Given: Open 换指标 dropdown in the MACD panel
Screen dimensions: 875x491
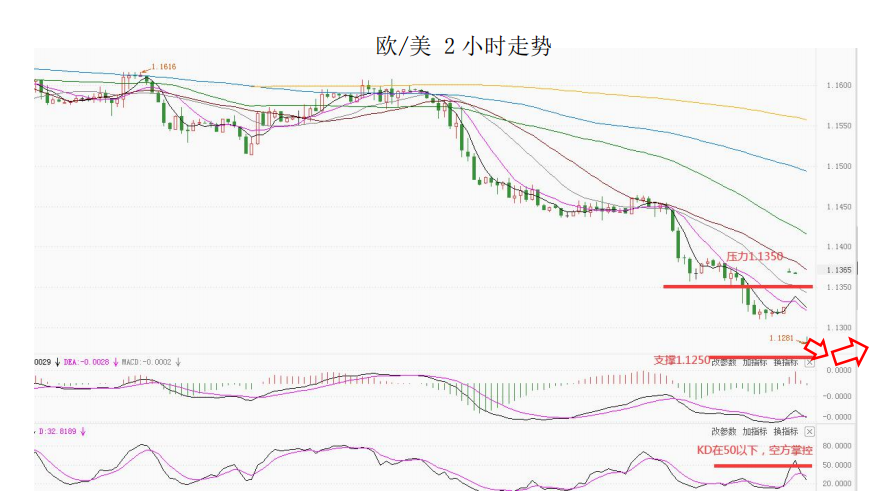Looking at the screenshot, I should pyautogui.click(x=786, y=362).
